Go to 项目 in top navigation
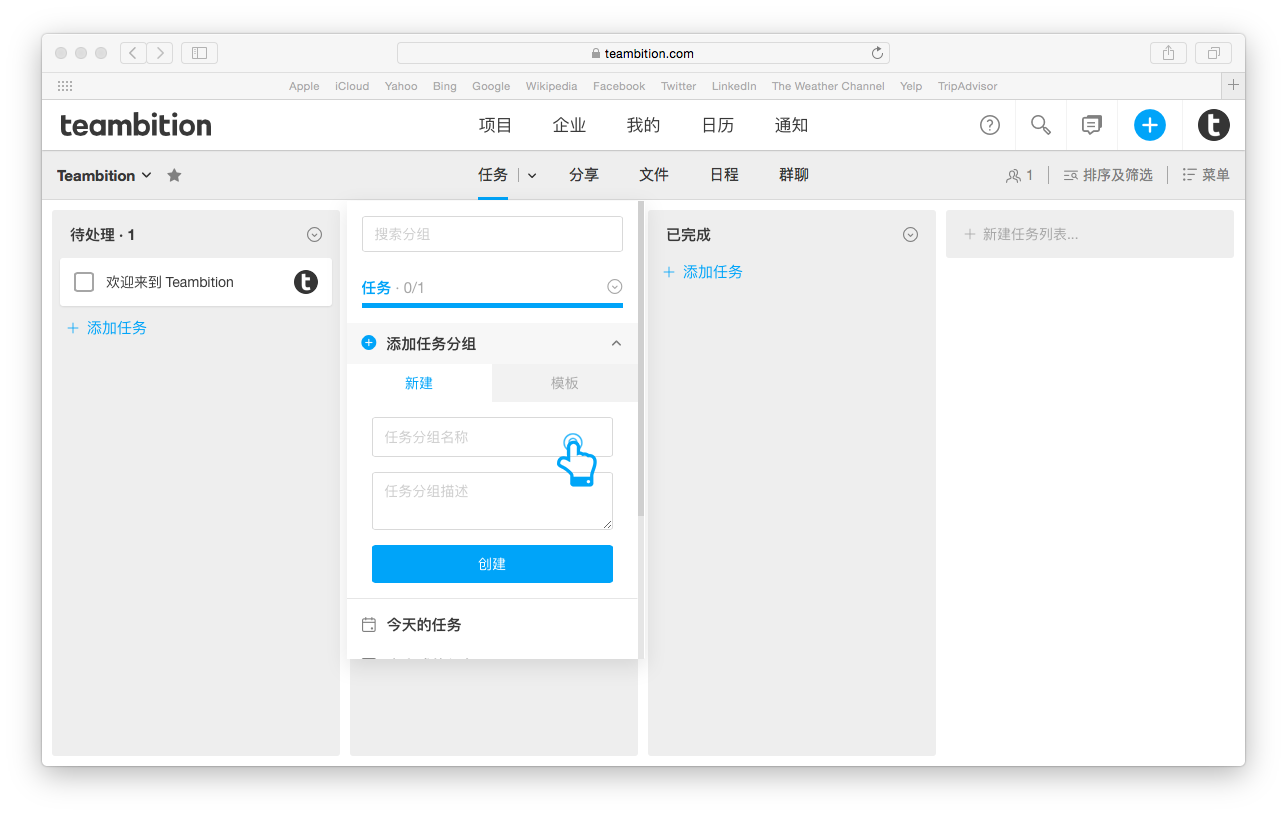 tap(495, 125)
